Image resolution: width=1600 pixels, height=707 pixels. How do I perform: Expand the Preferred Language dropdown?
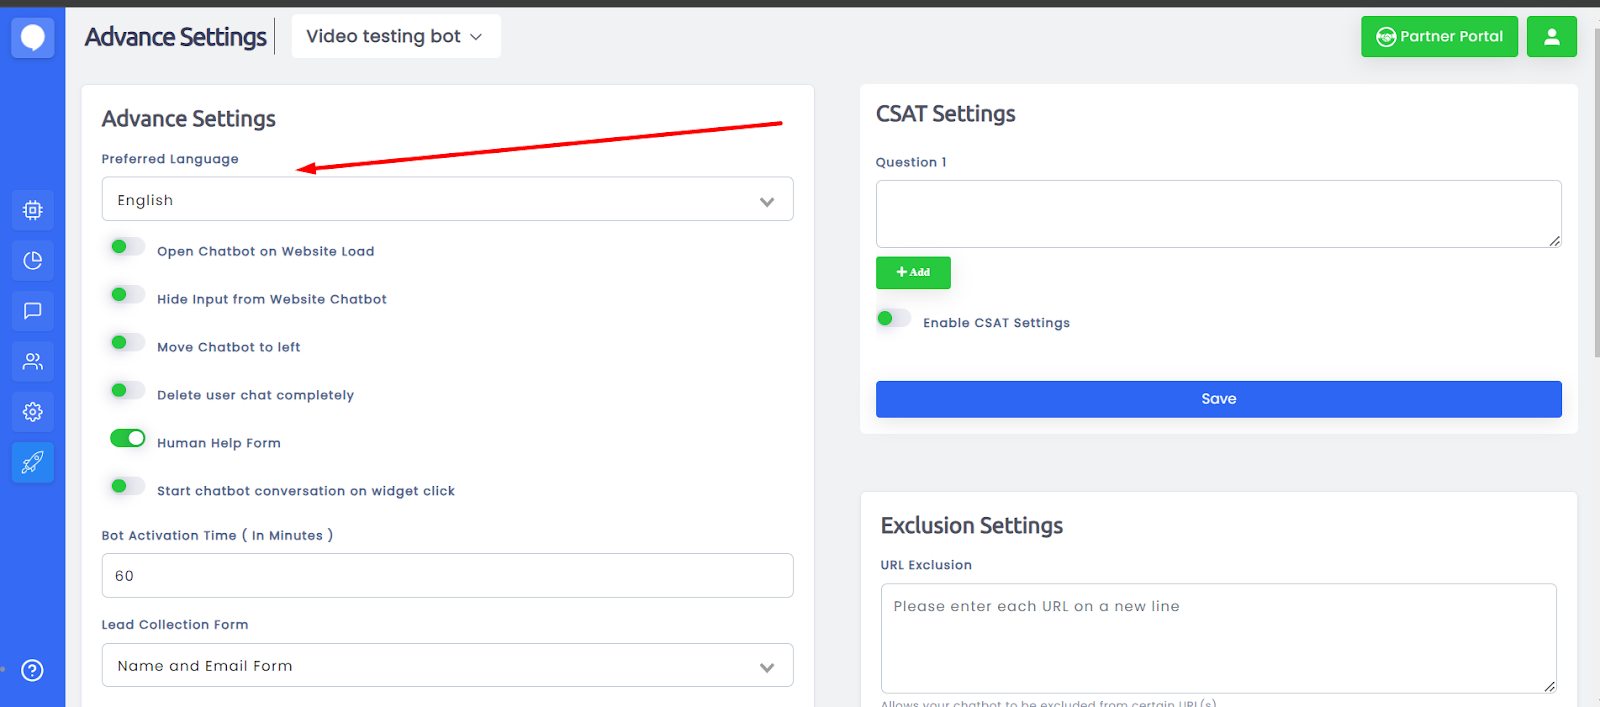[447, 200]
